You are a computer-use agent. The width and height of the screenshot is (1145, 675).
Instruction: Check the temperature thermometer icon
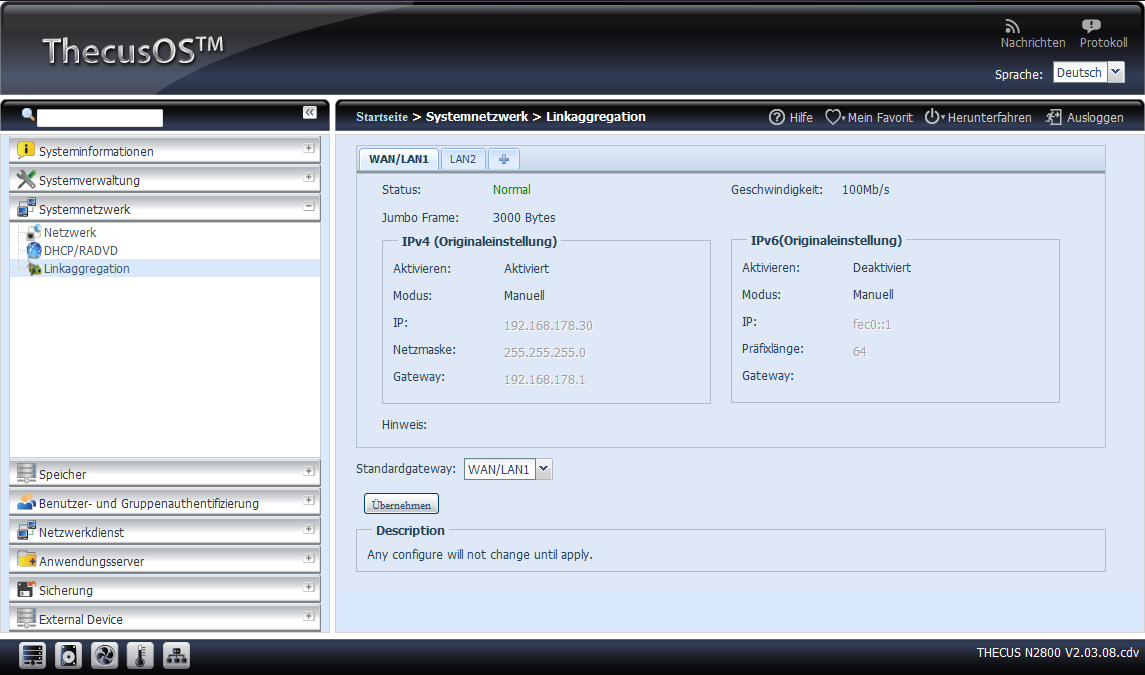[140, 656]
